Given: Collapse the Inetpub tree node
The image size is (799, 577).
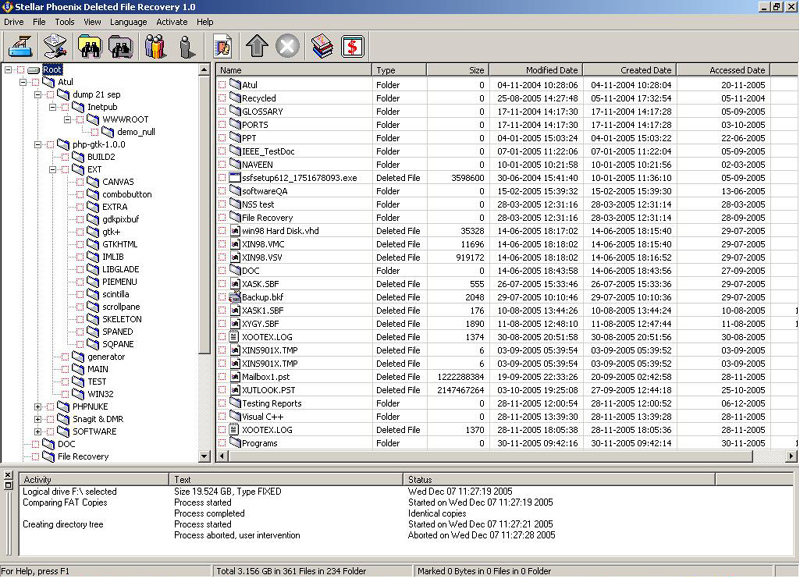Looking at the screenshot, I should pyautogui.click(x=52, y=107).
